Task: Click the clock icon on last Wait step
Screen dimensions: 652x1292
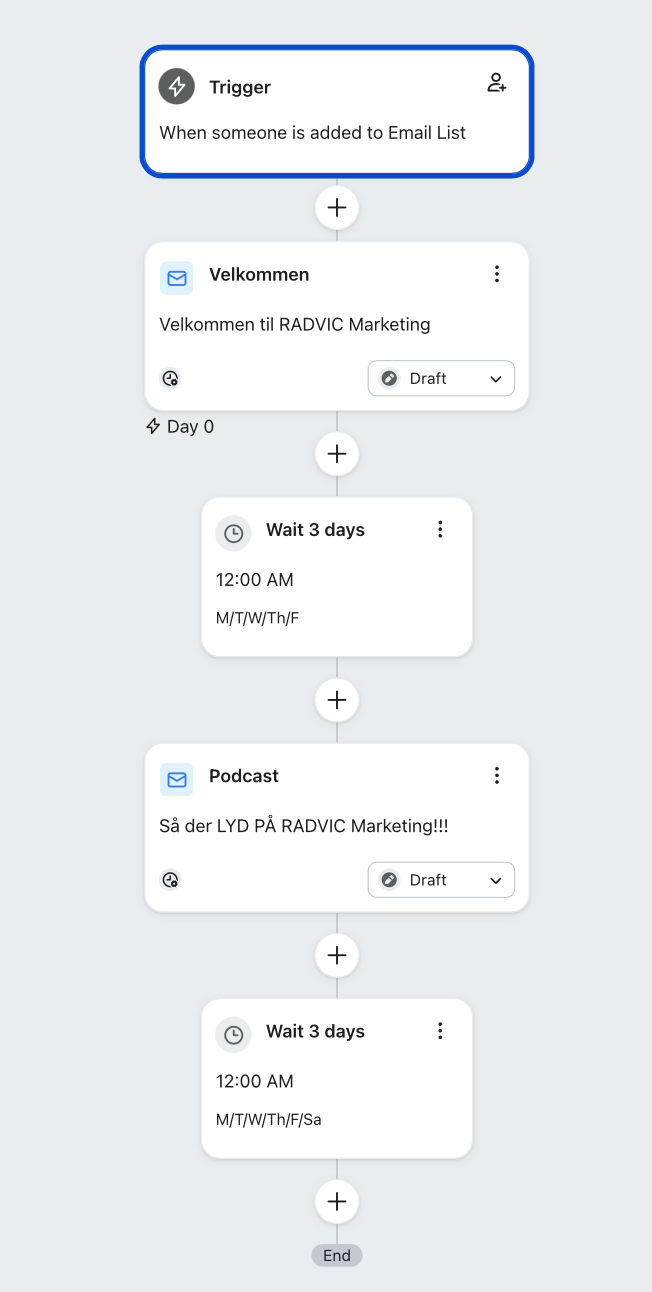Action: point(234,1035)
